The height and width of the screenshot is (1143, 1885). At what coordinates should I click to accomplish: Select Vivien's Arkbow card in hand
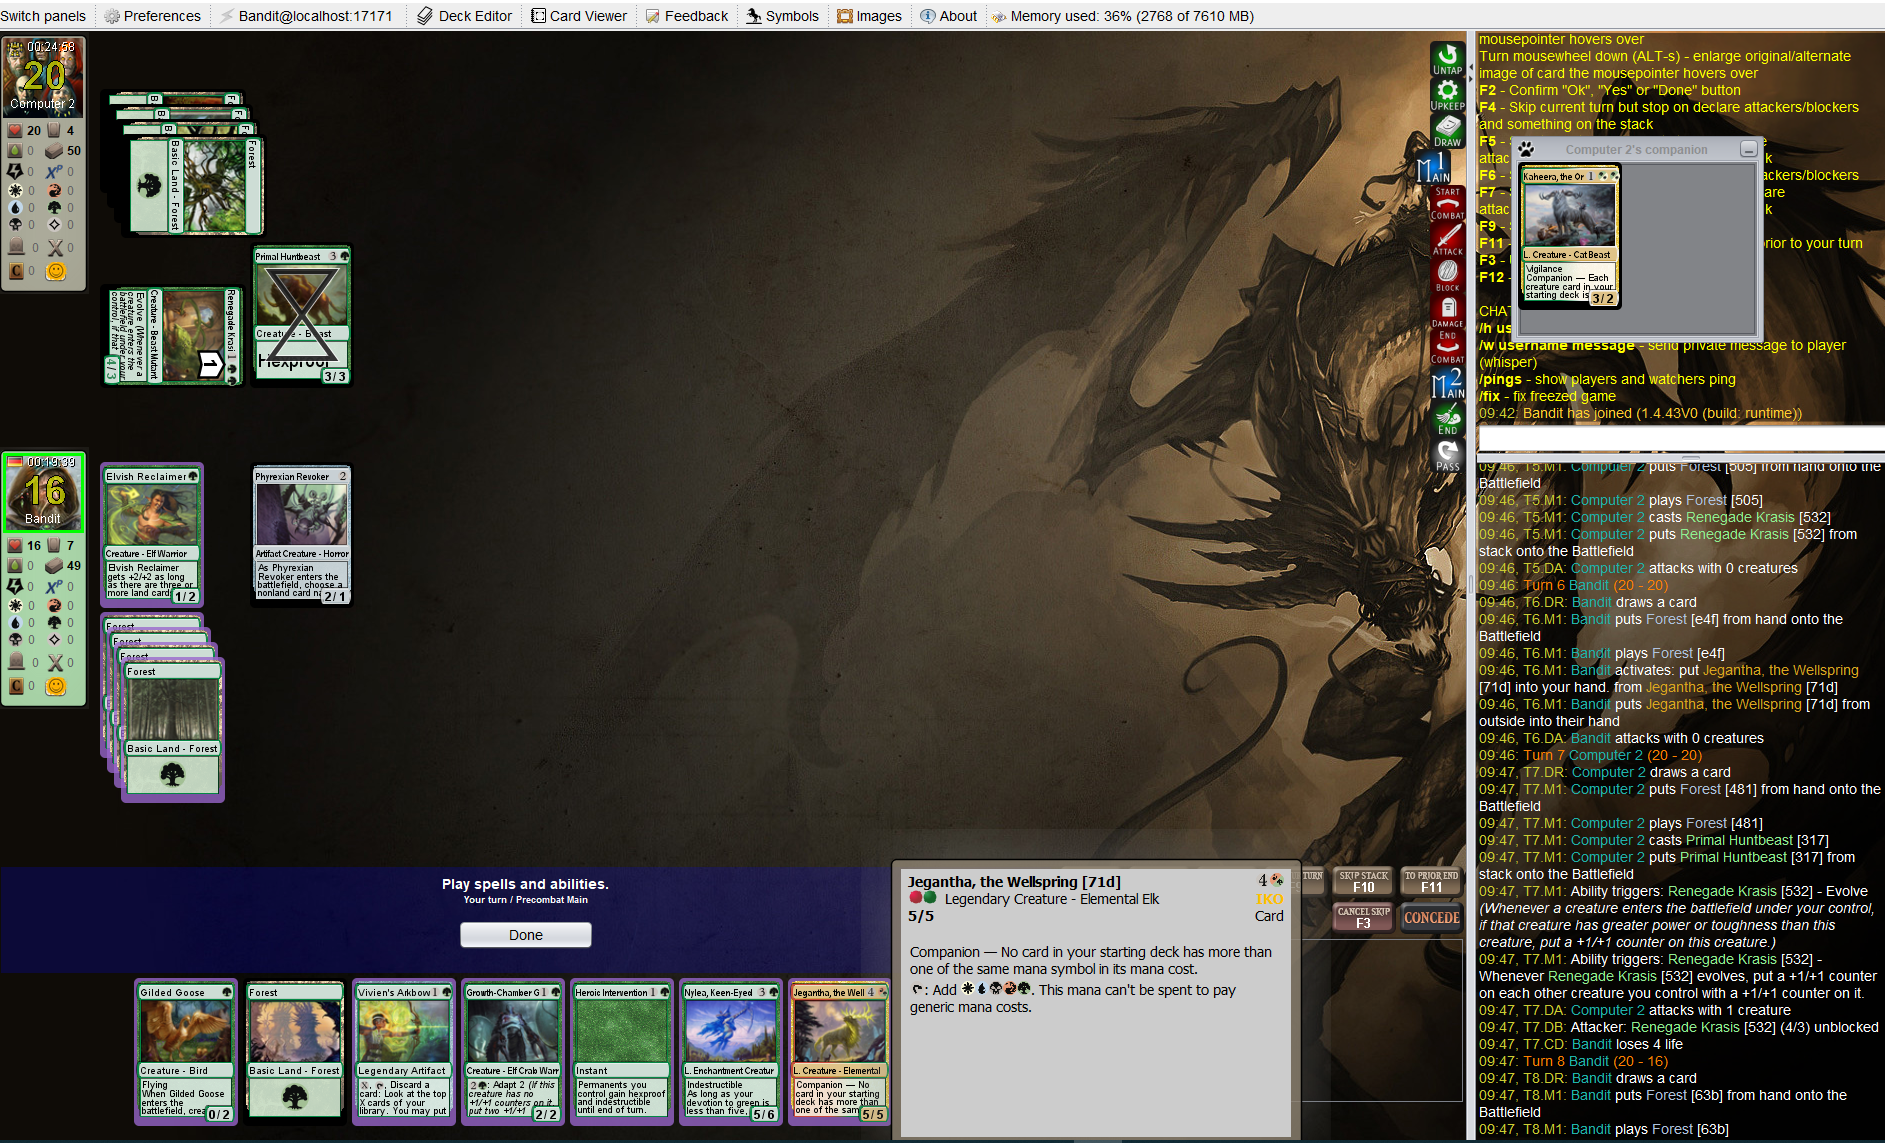[x=404, y=1052]
